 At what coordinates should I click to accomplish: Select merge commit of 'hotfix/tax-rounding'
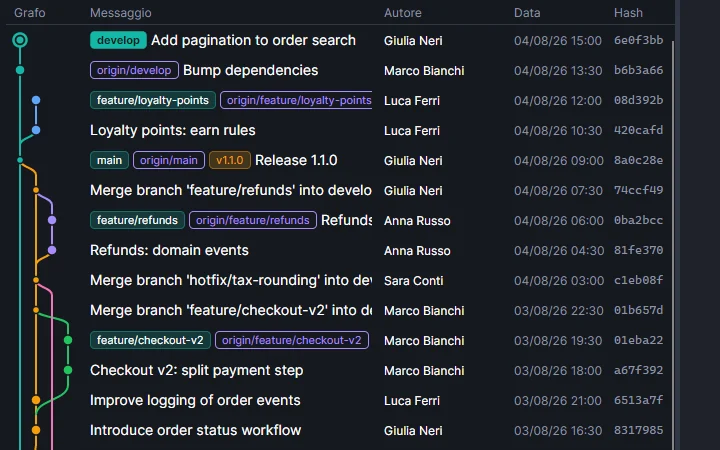click(x=231, y=280)
